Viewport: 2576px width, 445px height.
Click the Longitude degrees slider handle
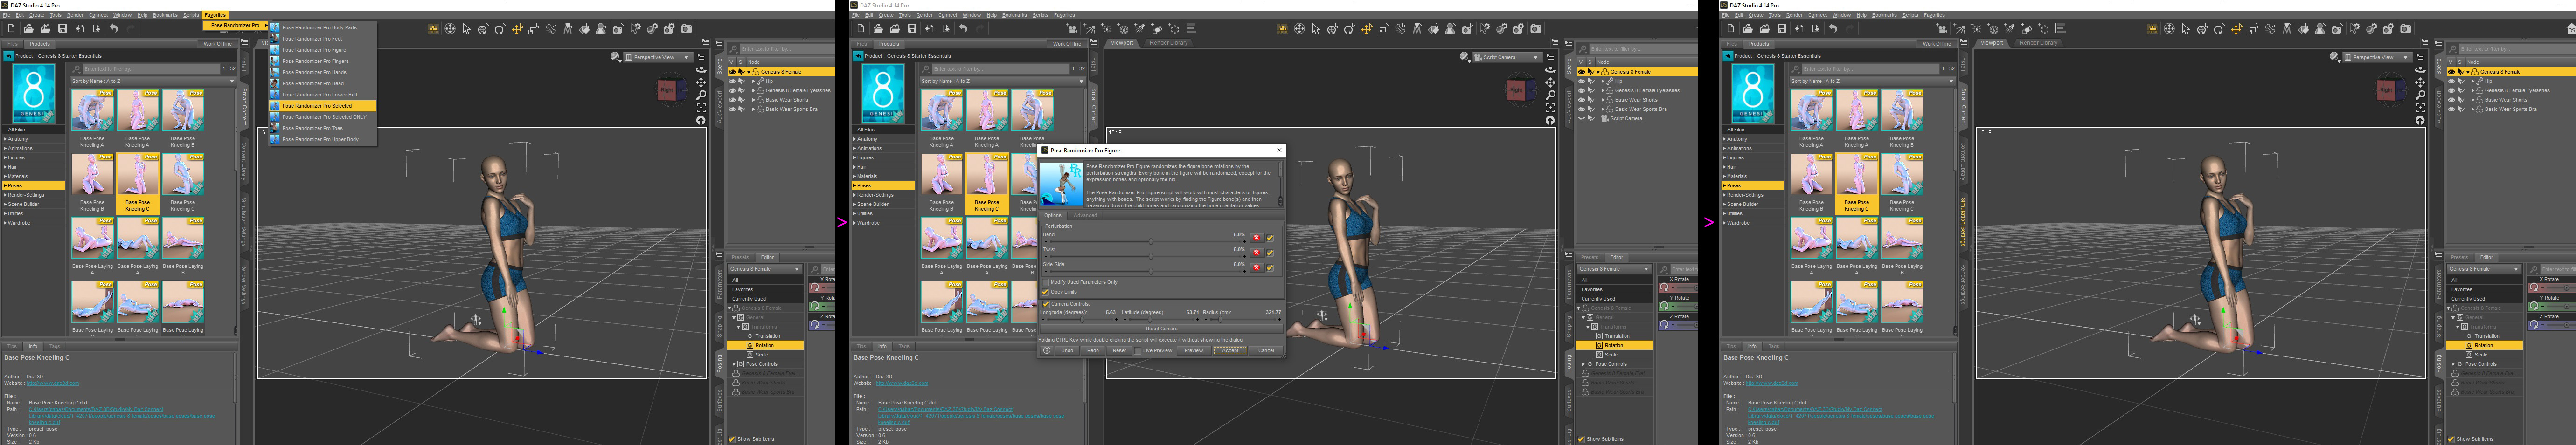[1083, 320]
